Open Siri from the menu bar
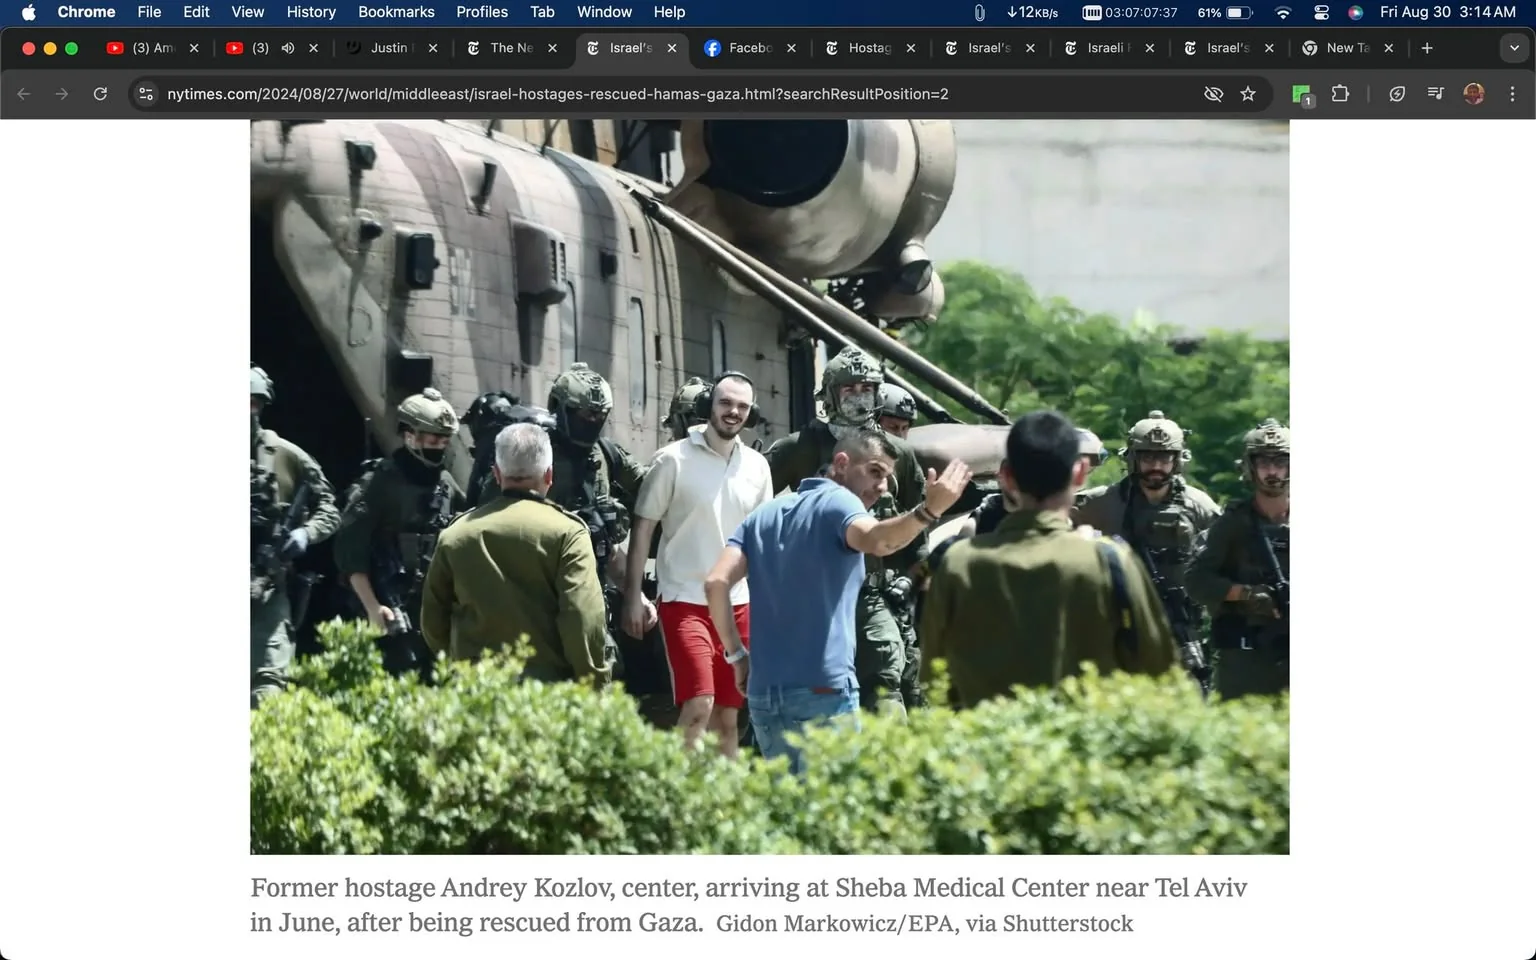Screen dimensions: 1536x960 click(x=1355, y=12)
